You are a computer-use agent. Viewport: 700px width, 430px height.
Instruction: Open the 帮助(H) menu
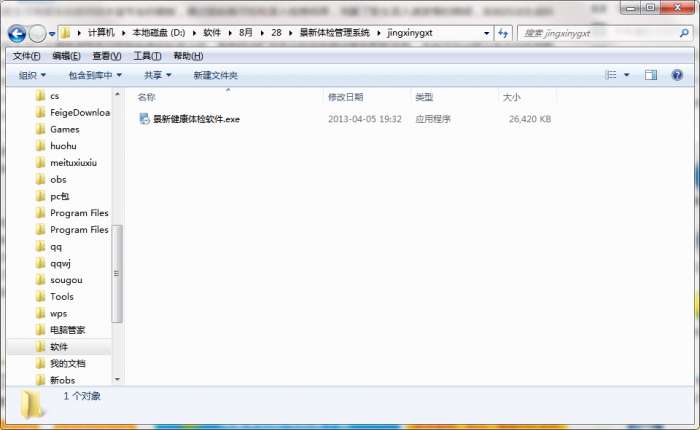tap(188, 56)
